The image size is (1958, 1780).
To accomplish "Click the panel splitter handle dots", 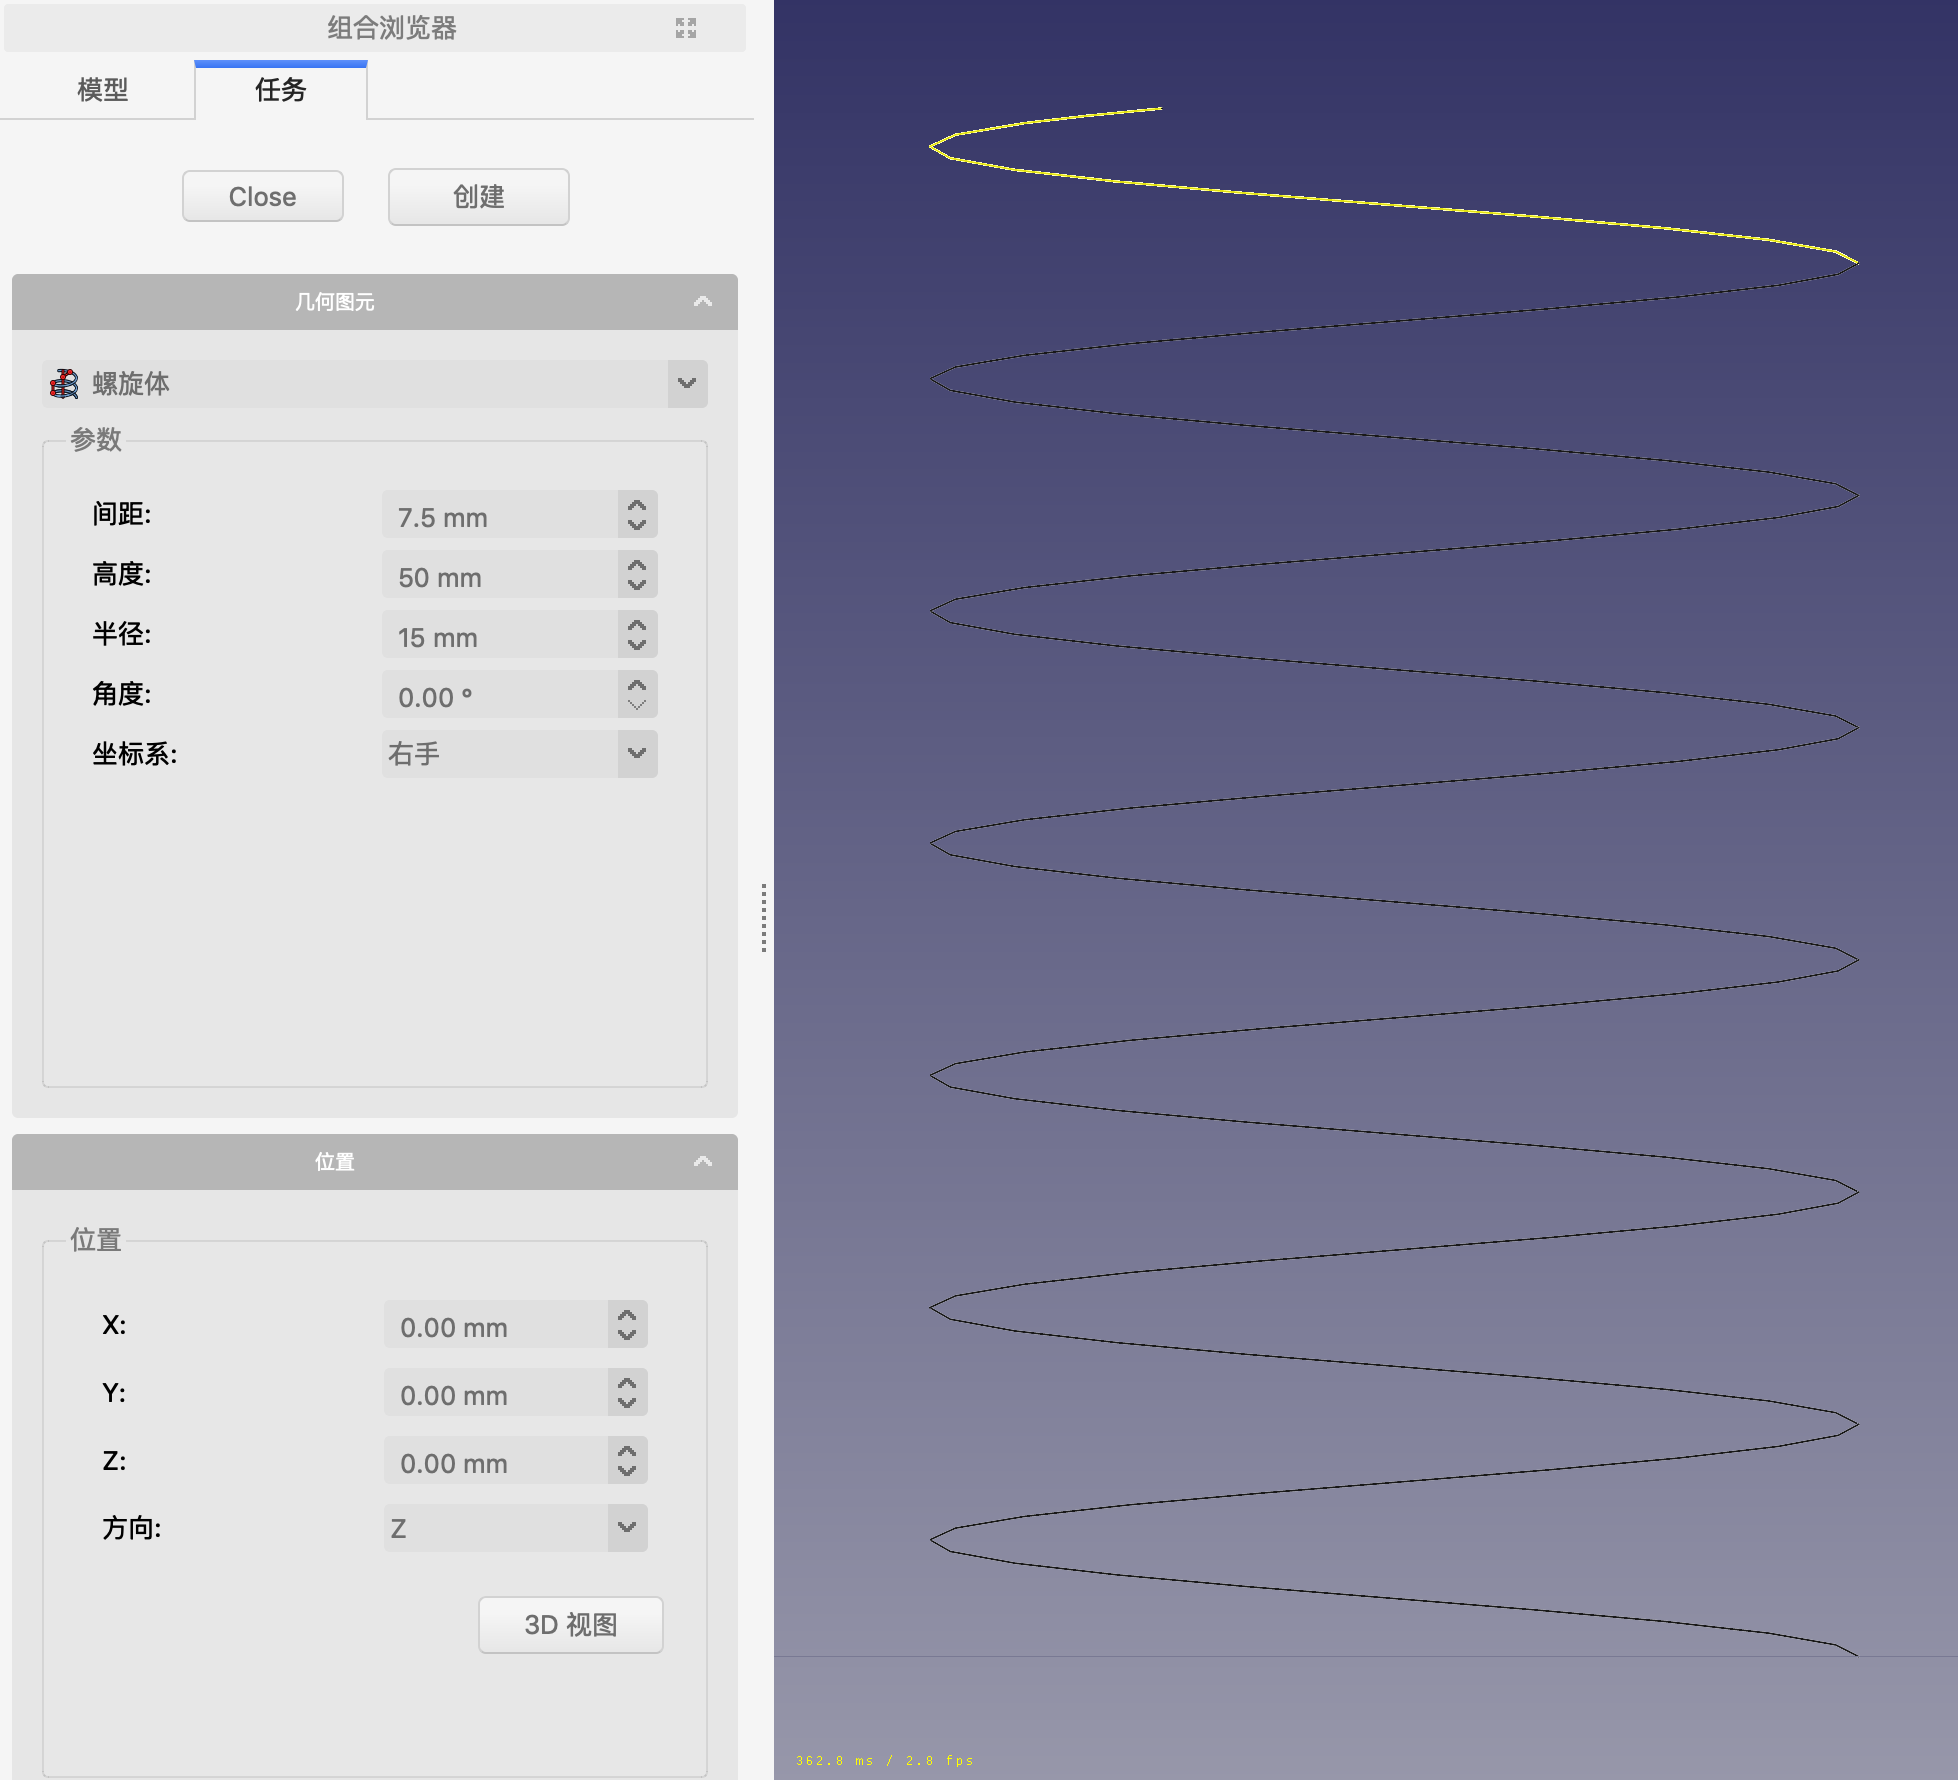I will pyautogui.click(x=764, y=917).
